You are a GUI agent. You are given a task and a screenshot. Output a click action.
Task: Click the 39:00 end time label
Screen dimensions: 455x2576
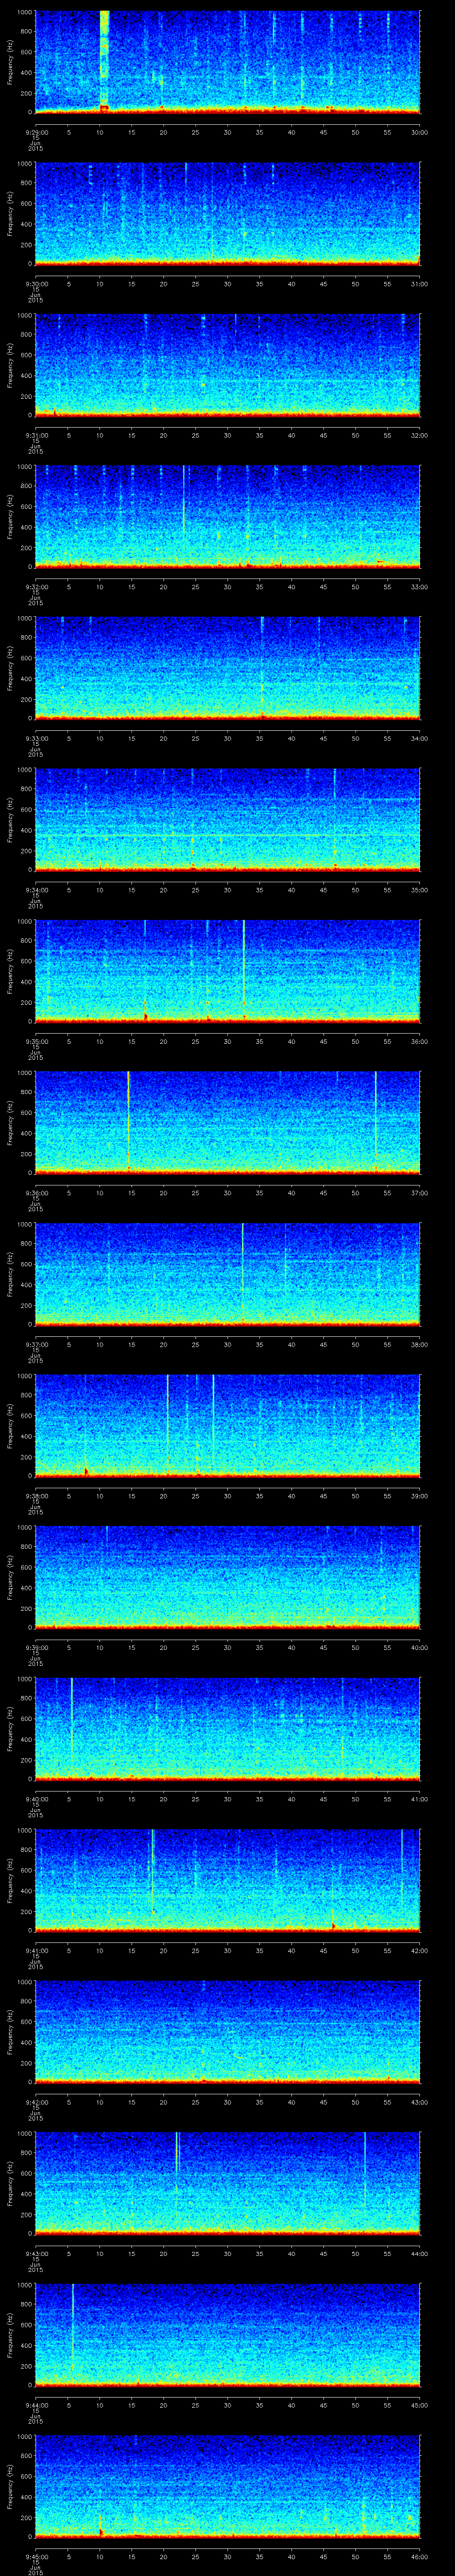(x=420, y=1496)
